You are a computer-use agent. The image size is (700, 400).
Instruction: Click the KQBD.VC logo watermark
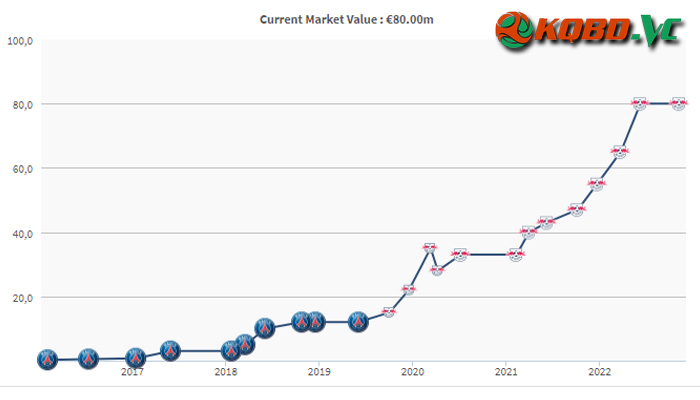point(589,31)
